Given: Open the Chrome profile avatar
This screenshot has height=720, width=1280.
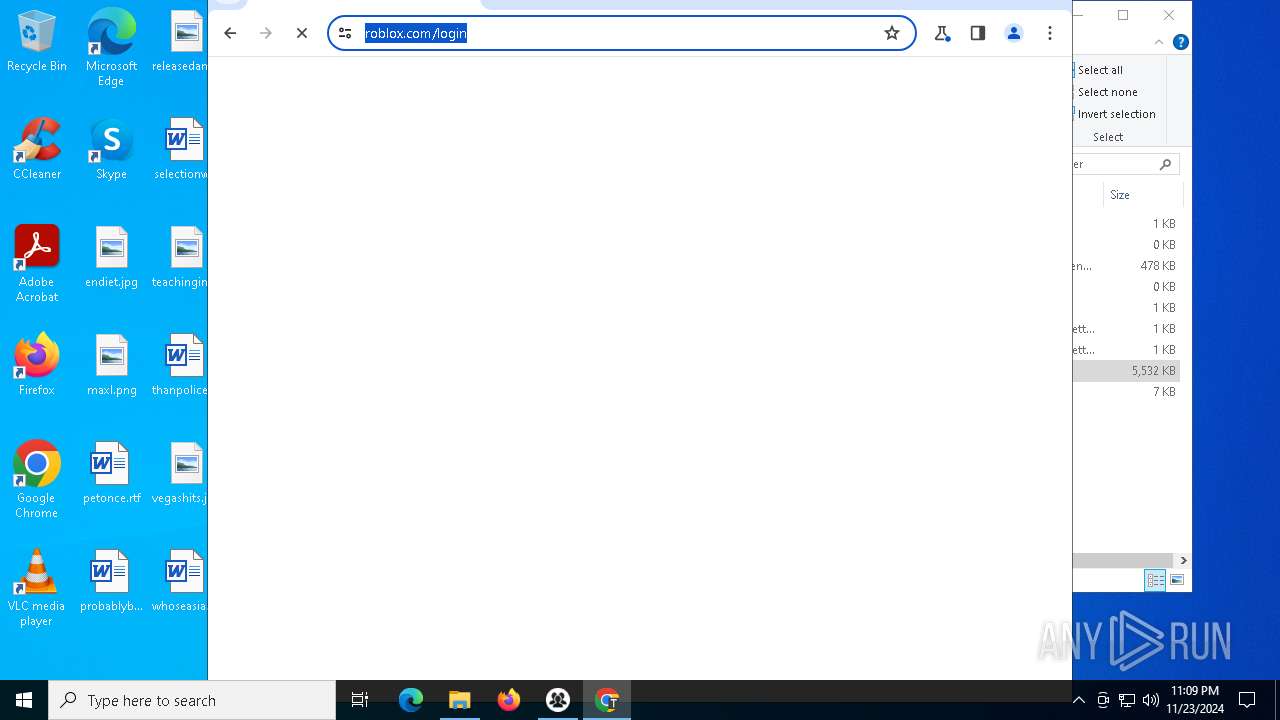Looking at the screenshot, I should point(1014,33).
